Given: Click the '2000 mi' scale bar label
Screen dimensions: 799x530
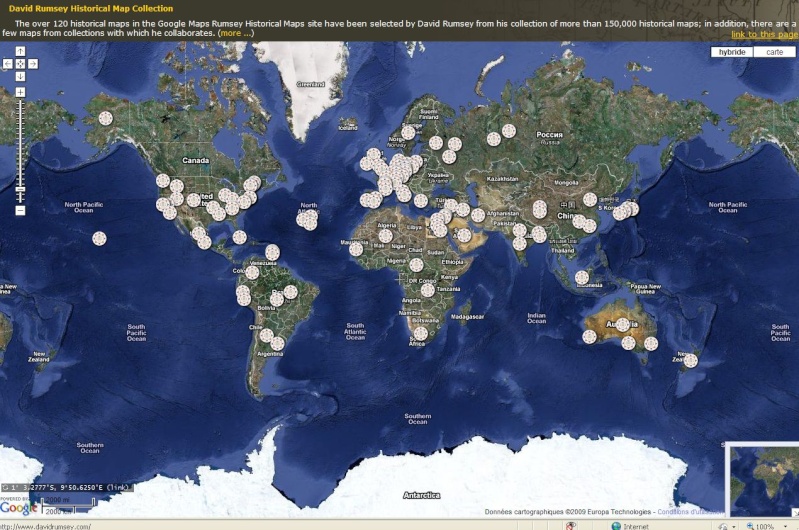Looking at the screenshot, I should click(x=57, y=500).
